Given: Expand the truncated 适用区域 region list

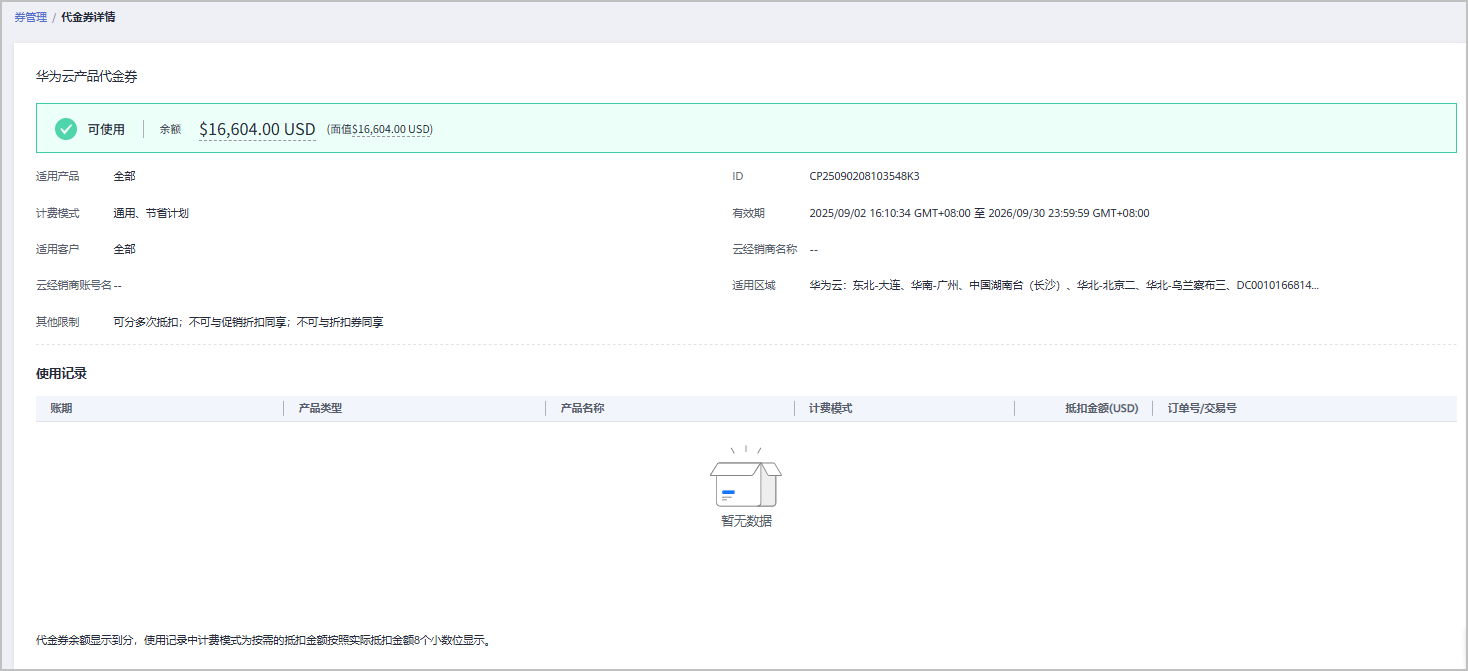Looking at the screenshot, I should [1064, 285].
